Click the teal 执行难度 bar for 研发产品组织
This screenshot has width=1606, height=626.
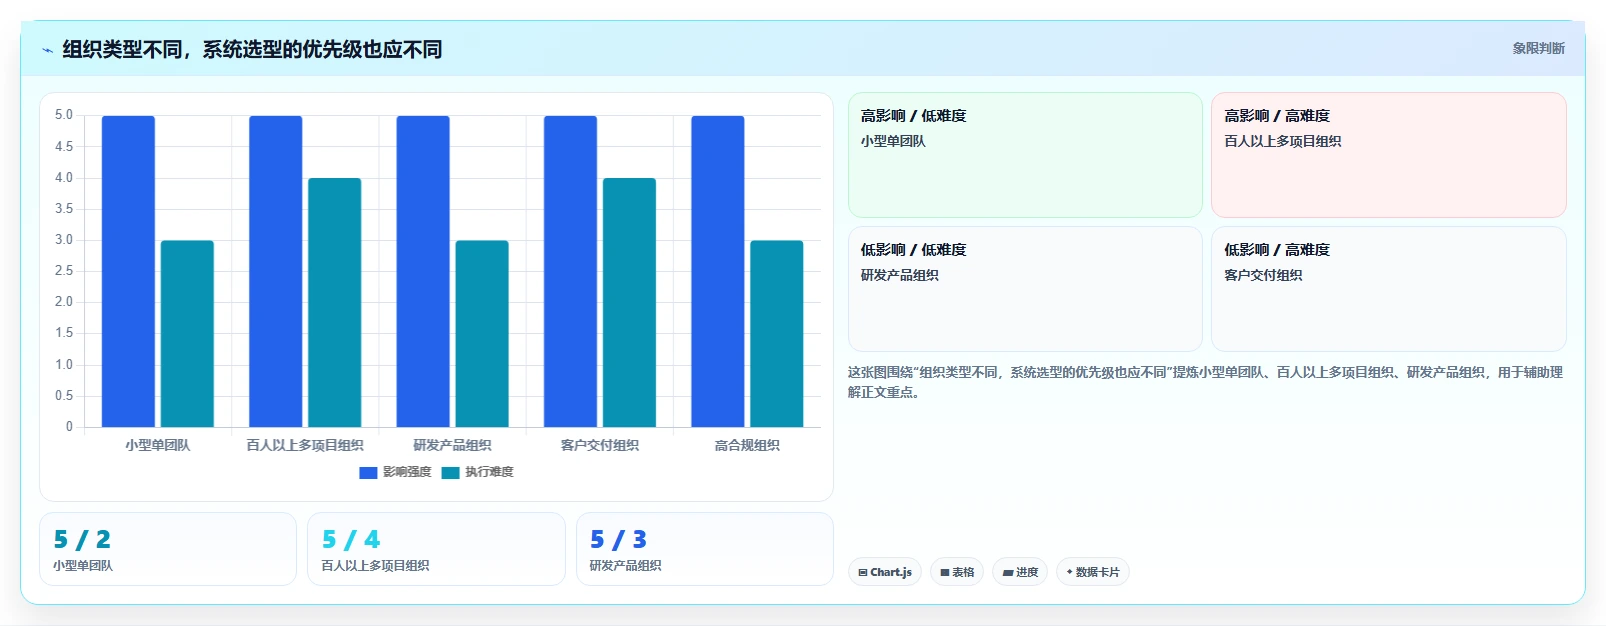click(482, 334)
